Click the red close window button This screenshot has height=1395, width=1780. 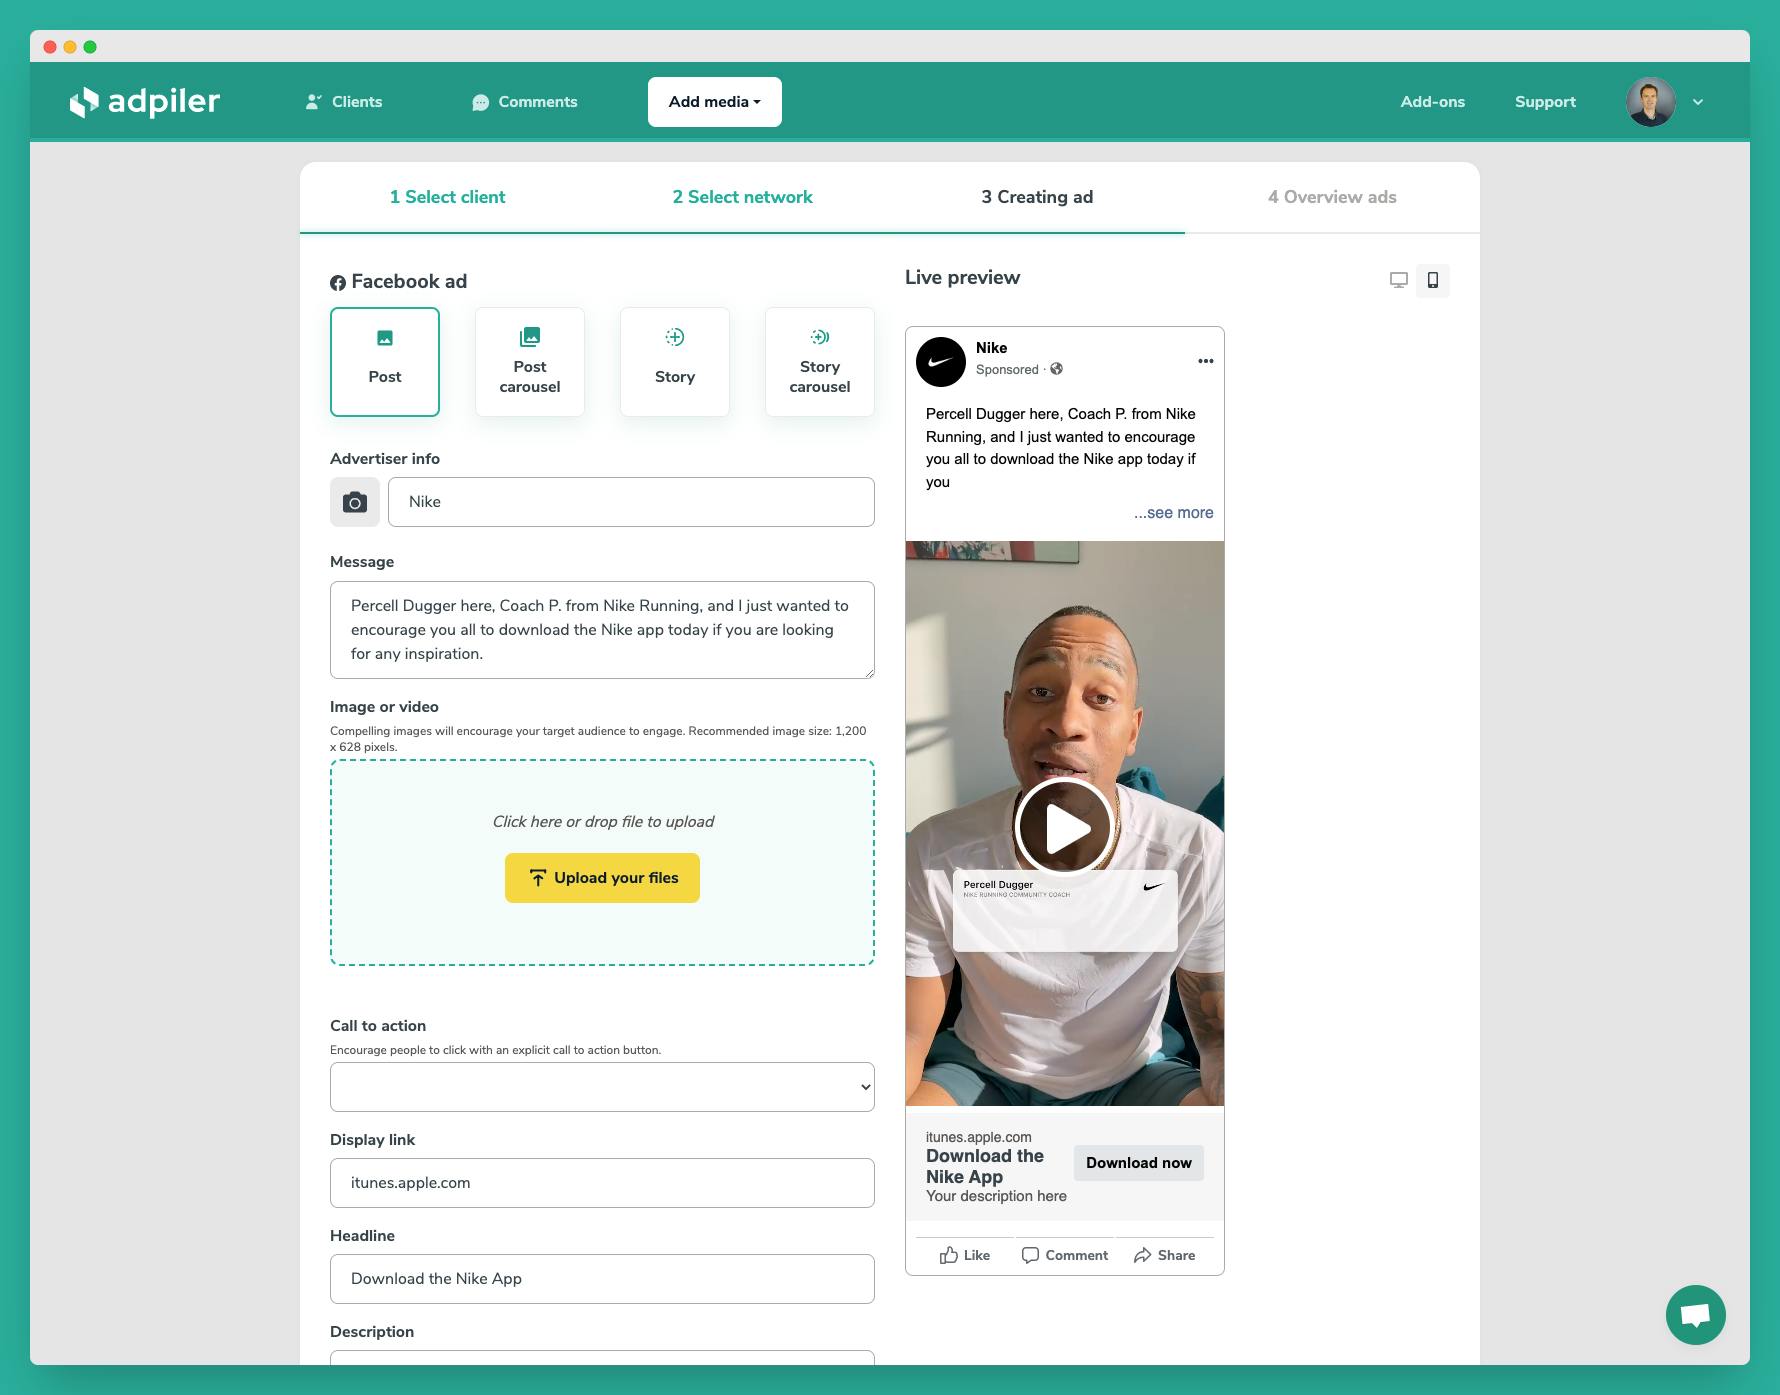coord(50,47)
